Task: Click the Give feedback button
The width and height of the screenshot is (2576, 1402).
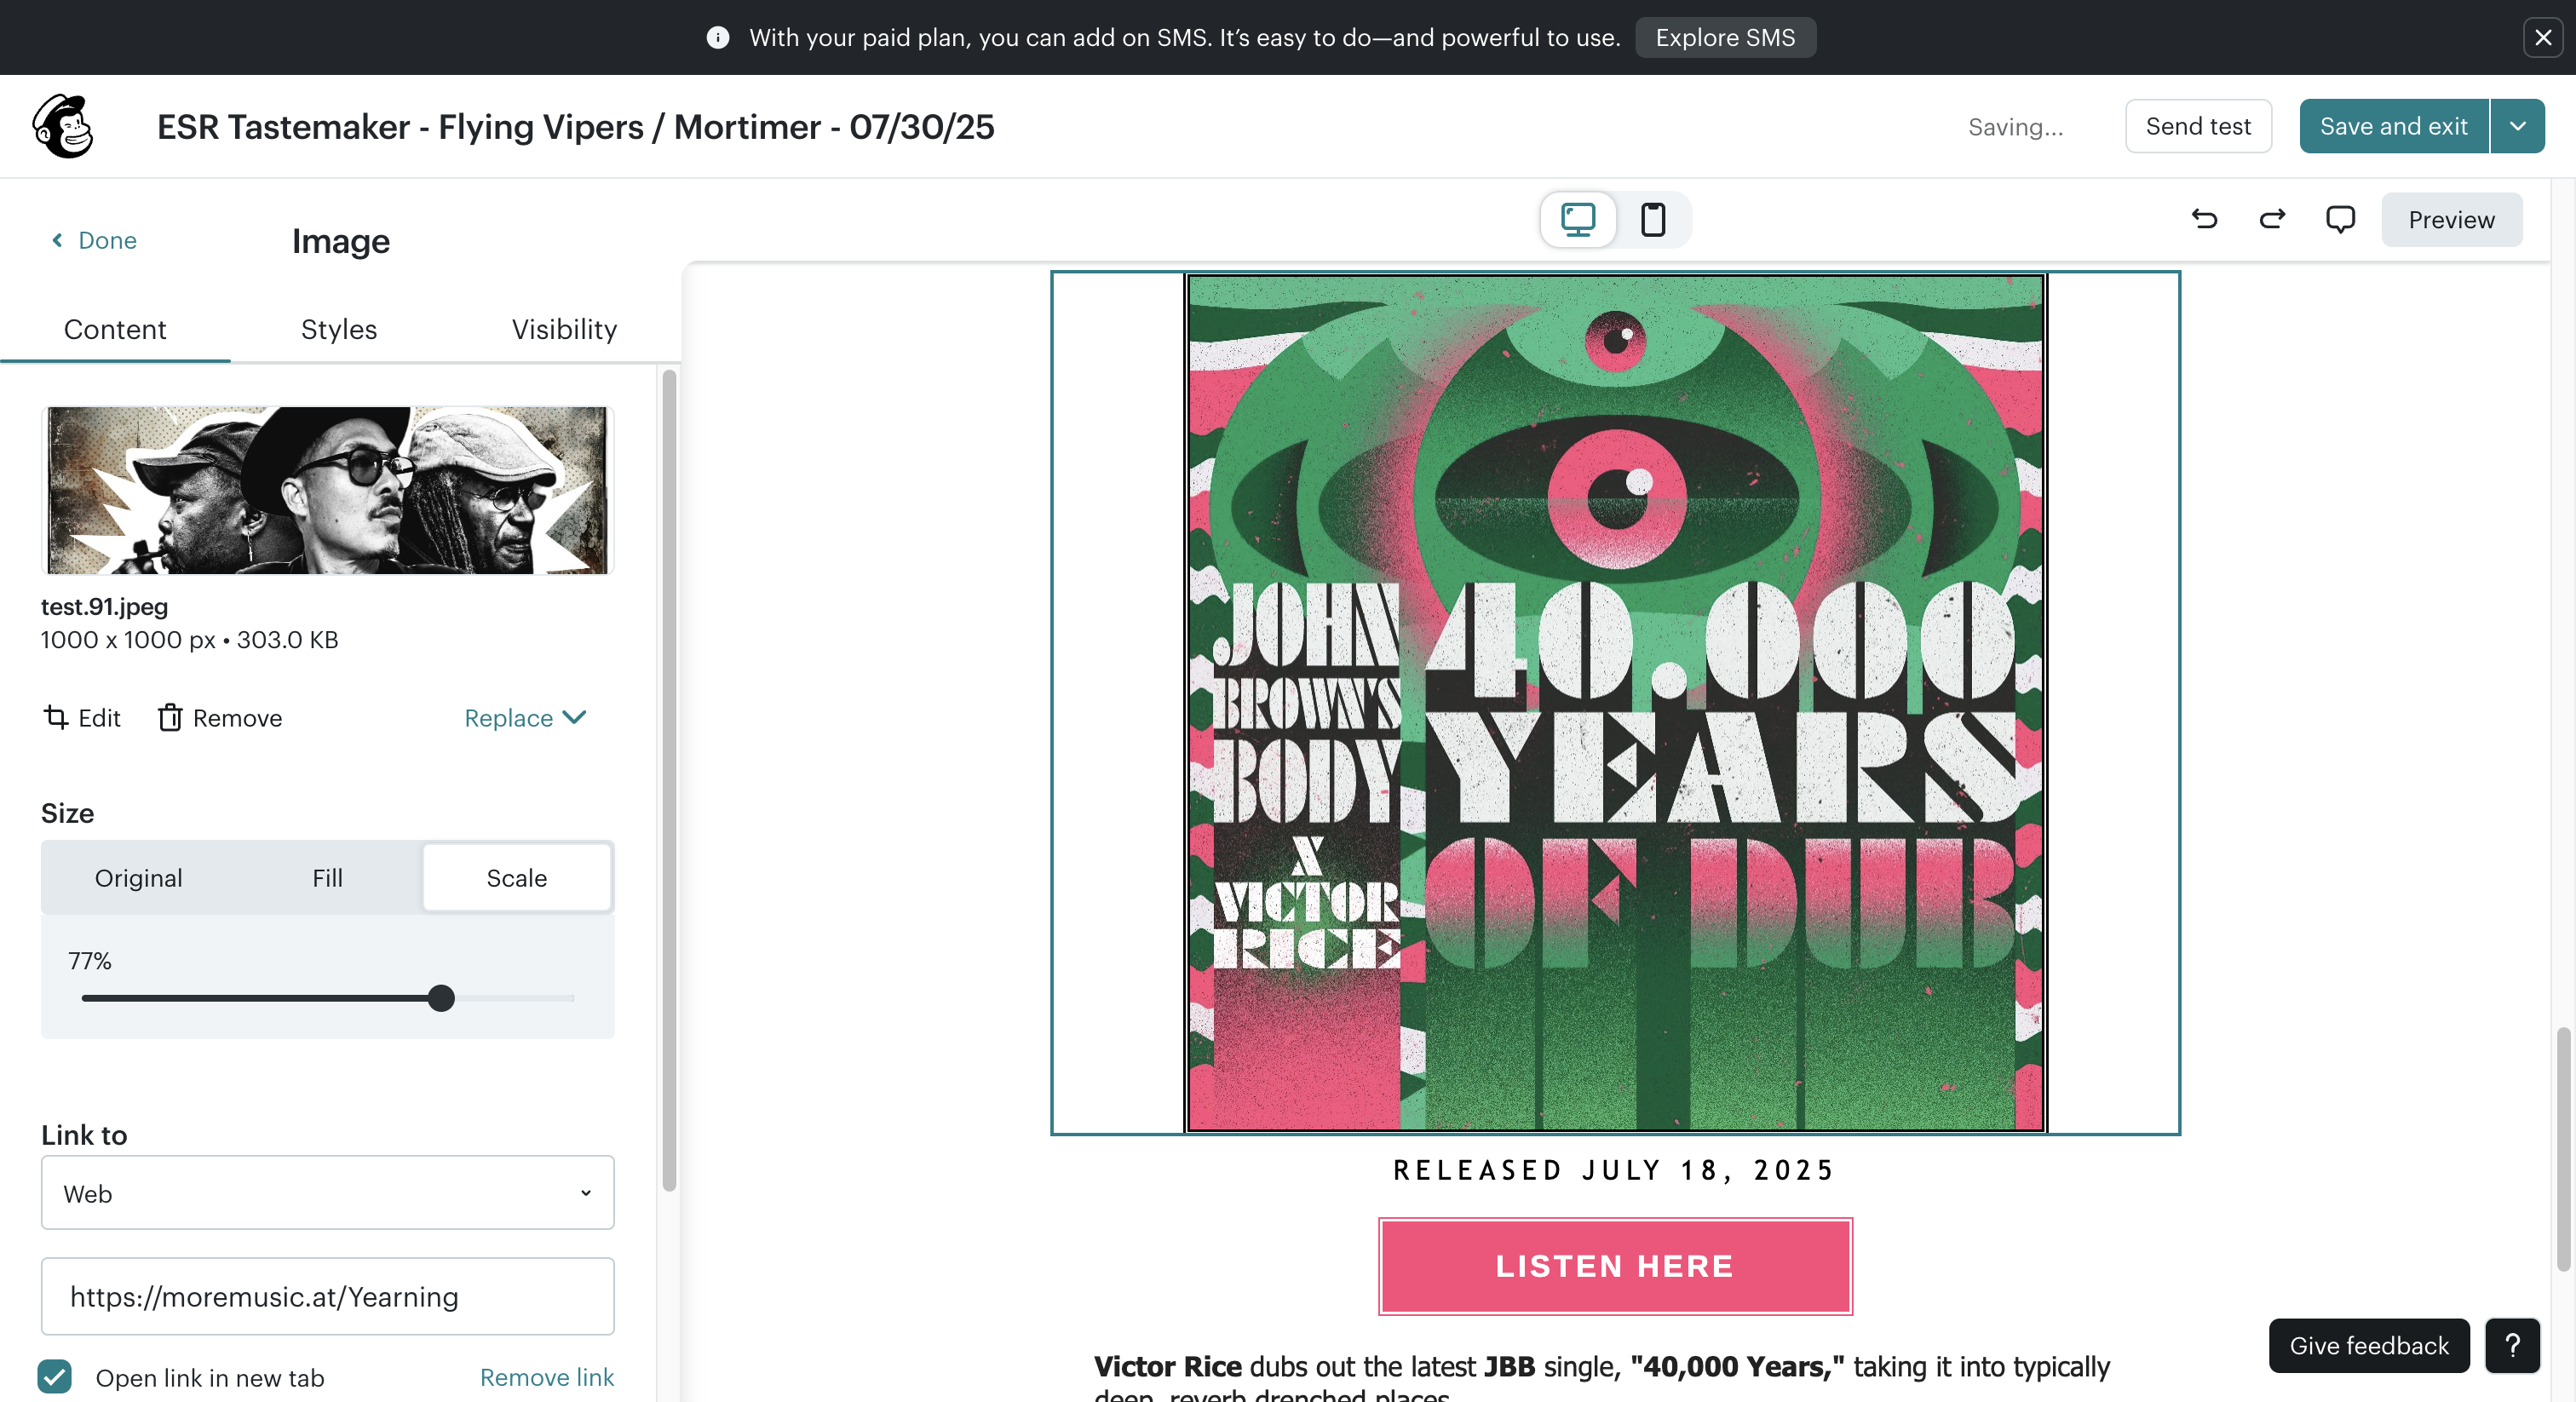Action: [2369, 1346]
